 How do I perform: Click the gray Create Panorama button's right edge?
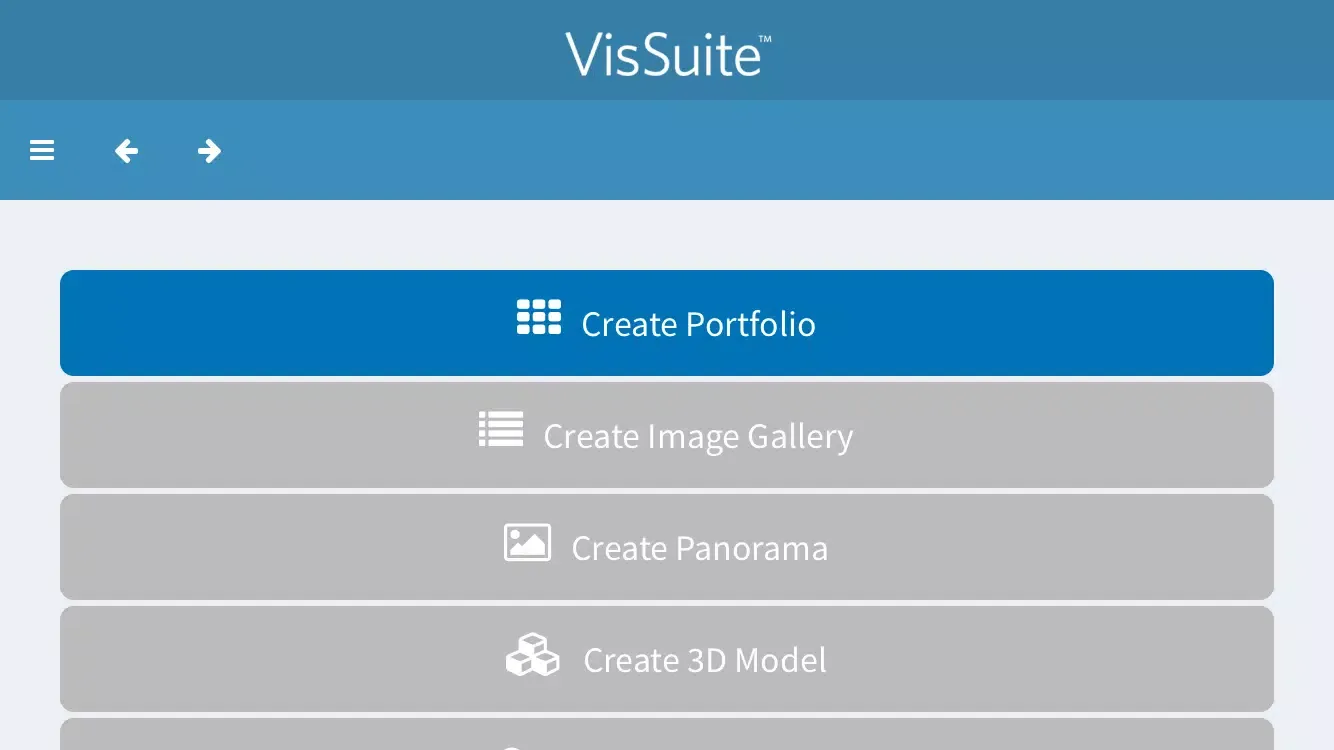(1258, 547)
